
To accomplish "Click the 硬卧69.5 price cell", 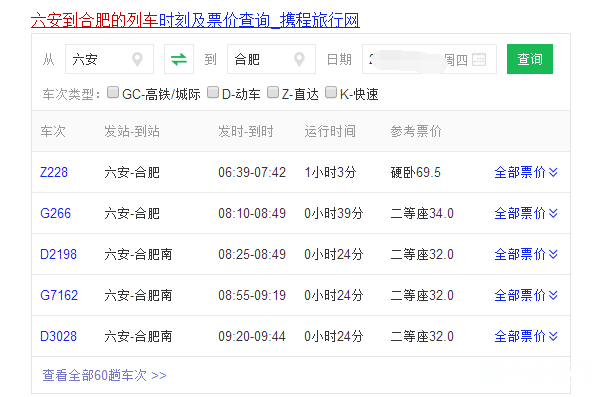I will pos(415,172).
